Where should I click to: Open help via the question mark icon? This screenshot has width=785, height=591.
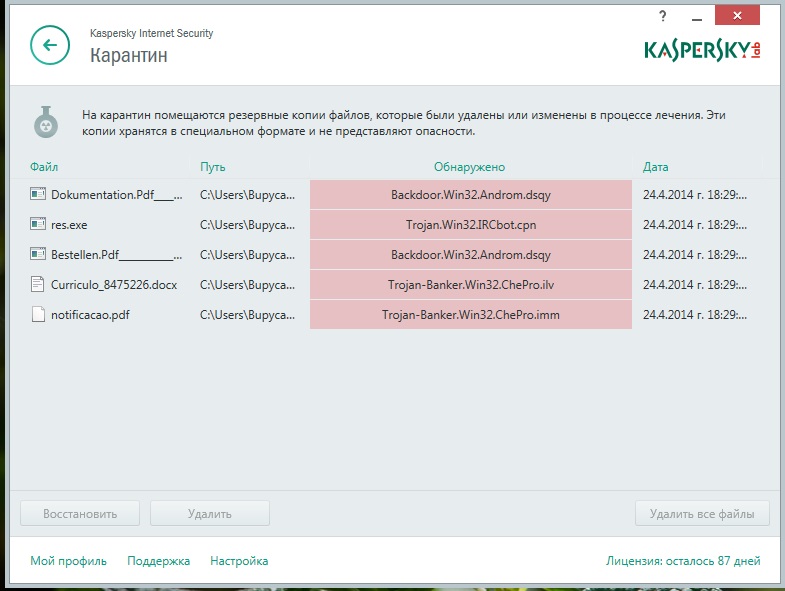tap(662, 16)
